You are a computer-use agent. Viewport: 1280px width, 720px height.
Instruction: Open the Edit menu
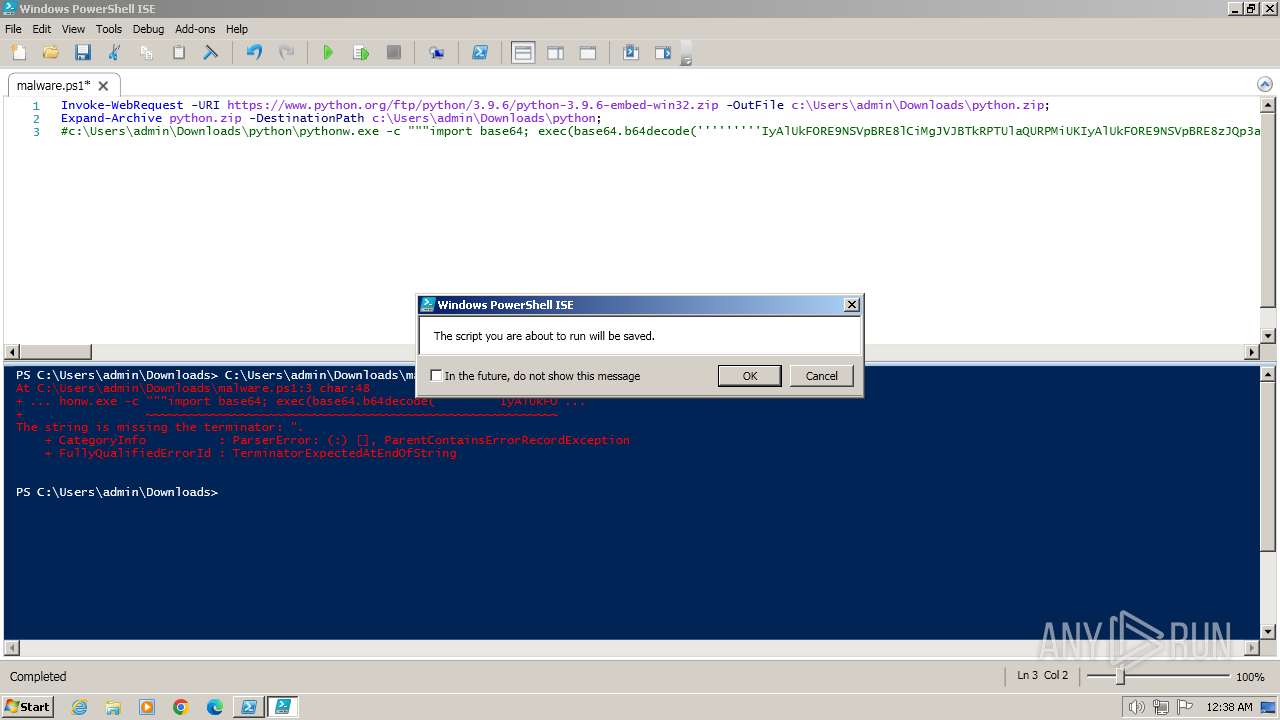tap(41, 29)
